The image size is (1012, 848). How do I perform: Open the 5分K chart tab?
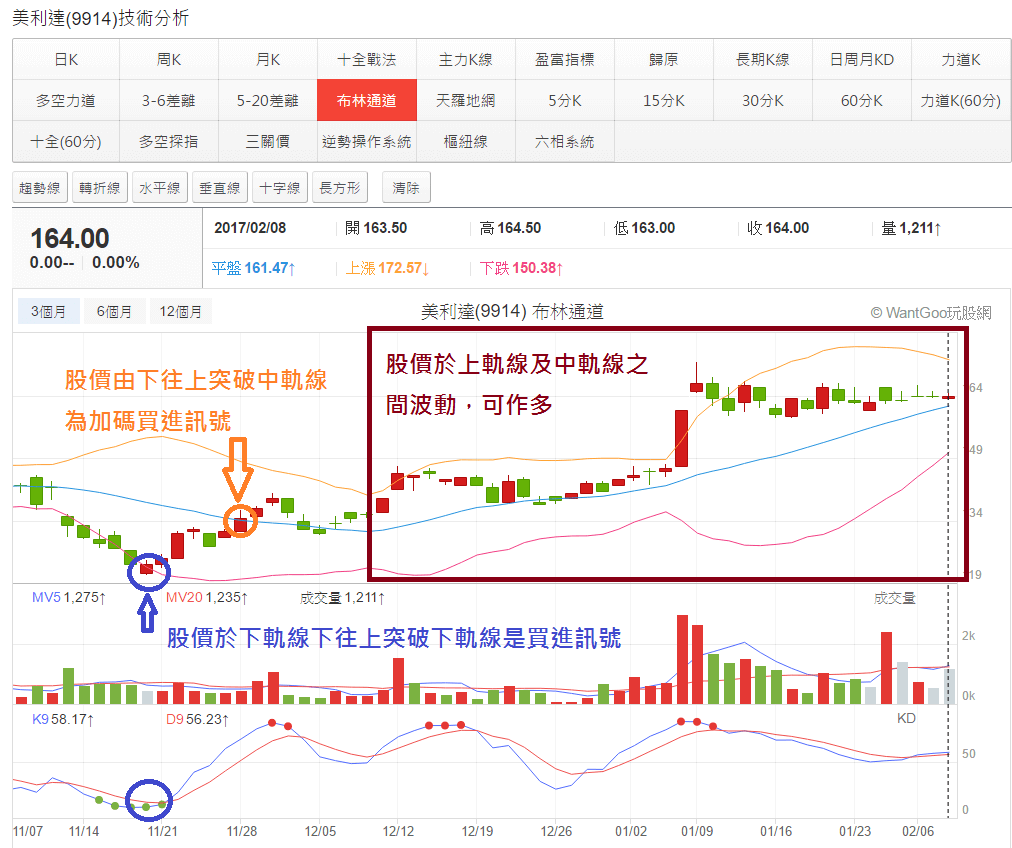click(565, 101)
